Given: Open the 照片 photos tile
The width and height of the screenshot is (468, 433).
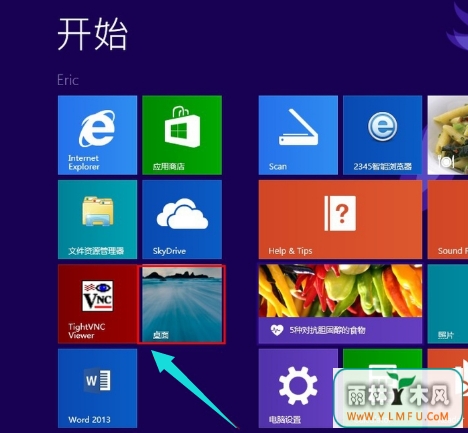Looking at the screenshot, I should point(448,304).
